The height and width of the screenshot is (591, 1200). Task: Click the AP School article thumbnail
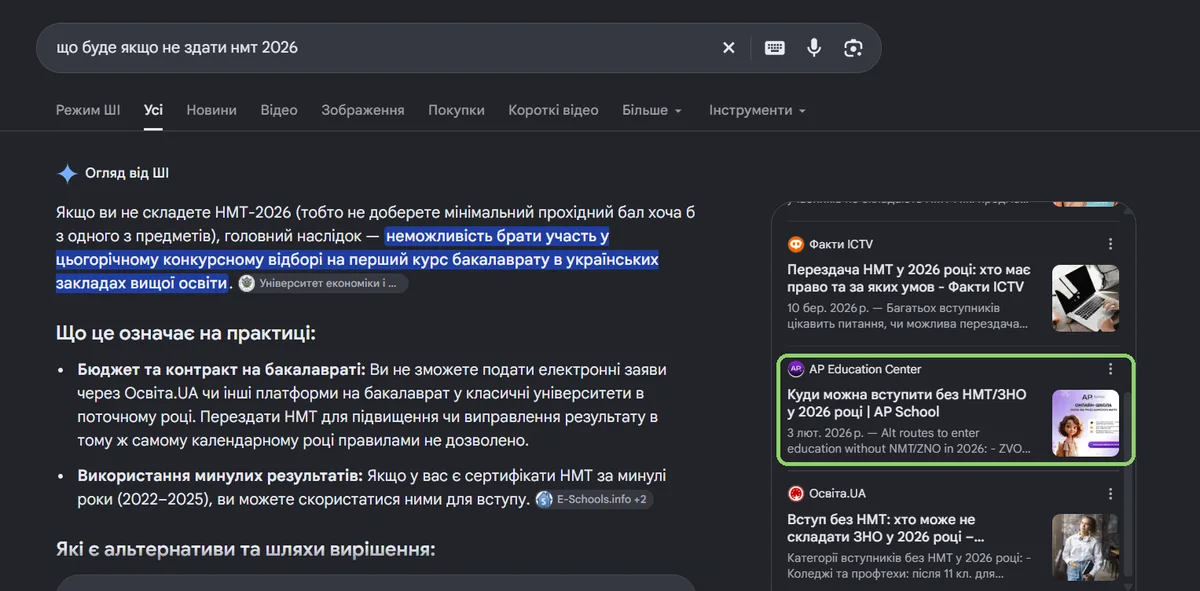pyautogui.click(x=1085, y=423)
